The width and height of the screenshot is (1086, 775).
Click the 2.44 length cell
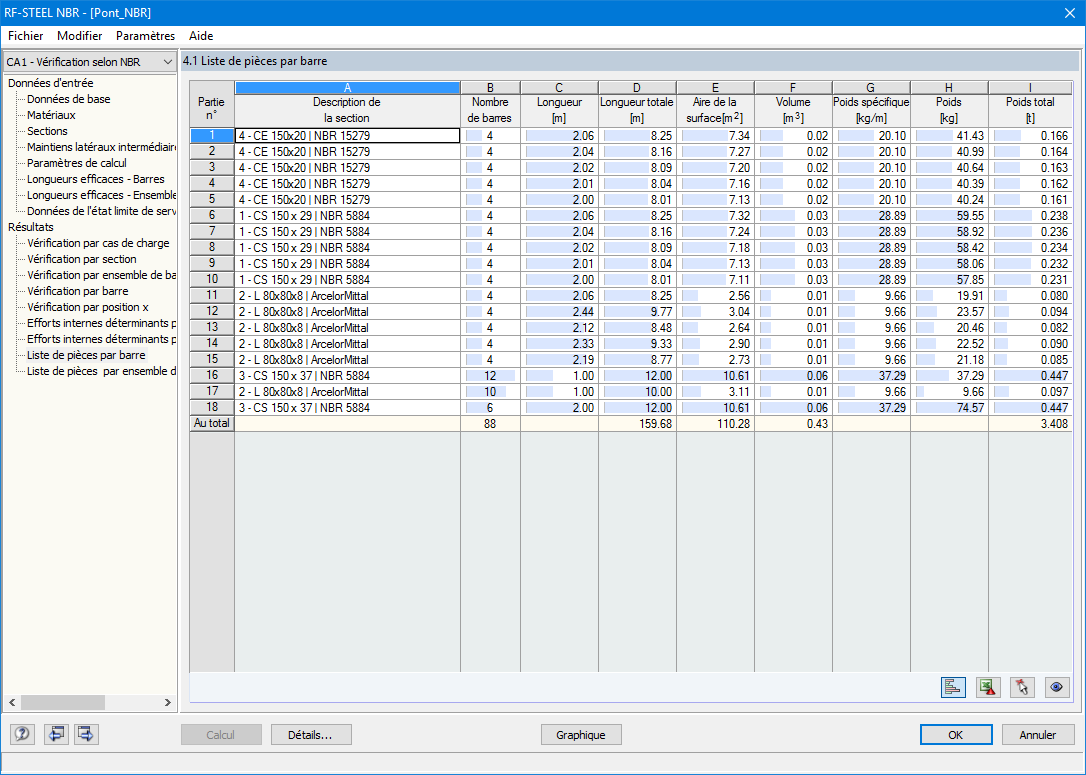tap(560, 312)
